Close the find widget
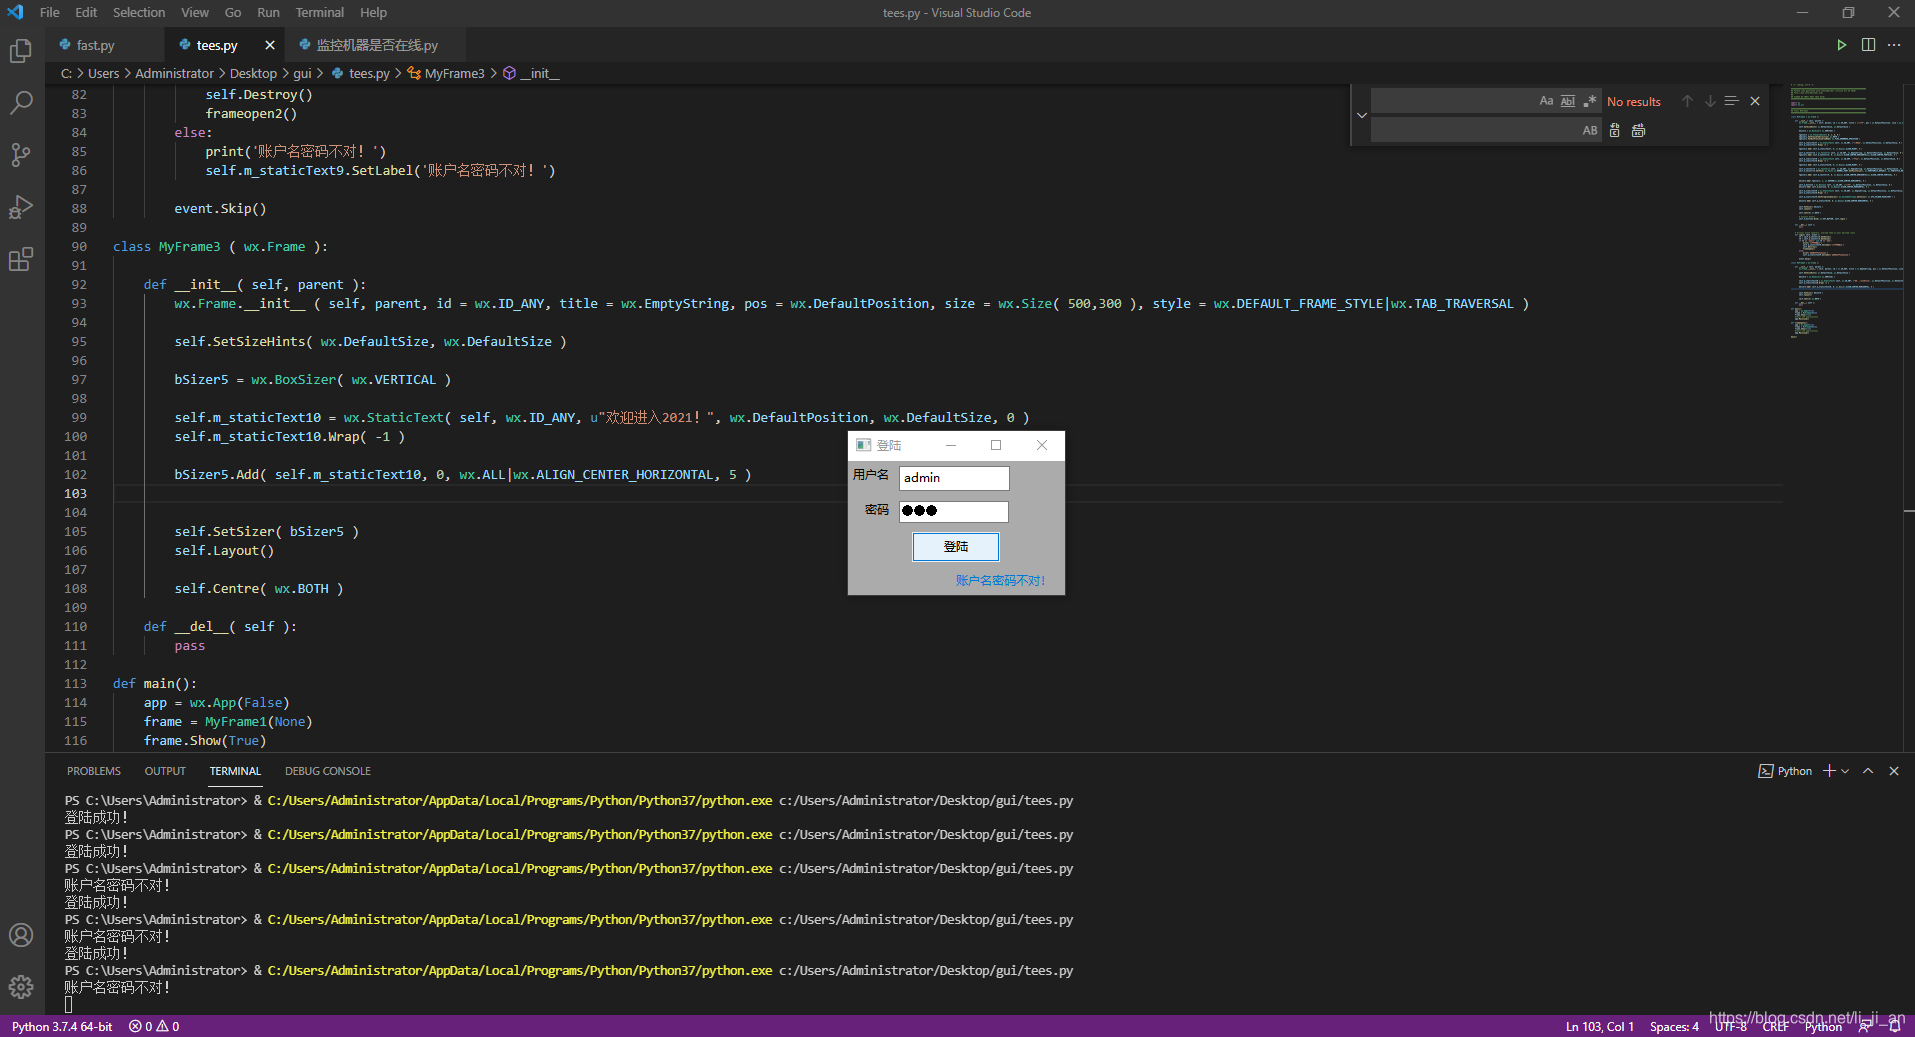Image resolution: width=1915 pixels, height=1037 pixels. pyautogui.click(x=1755, y=101)
